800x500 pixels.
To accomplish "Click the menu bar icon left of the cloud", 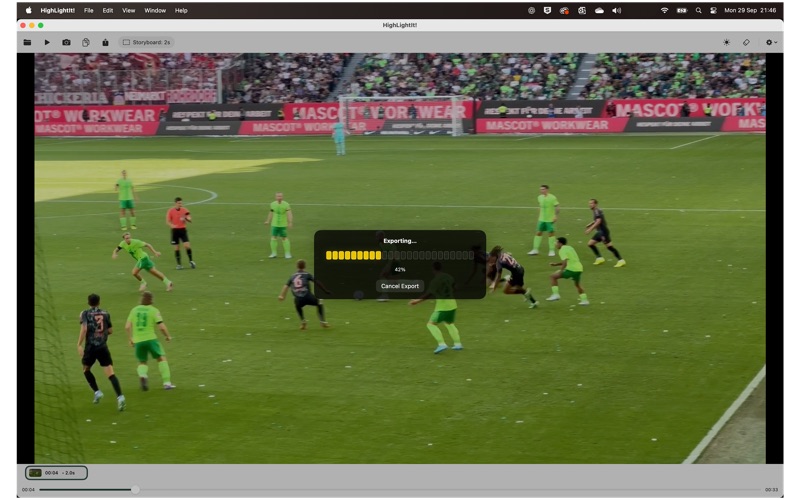I will (x=582, y=10).
